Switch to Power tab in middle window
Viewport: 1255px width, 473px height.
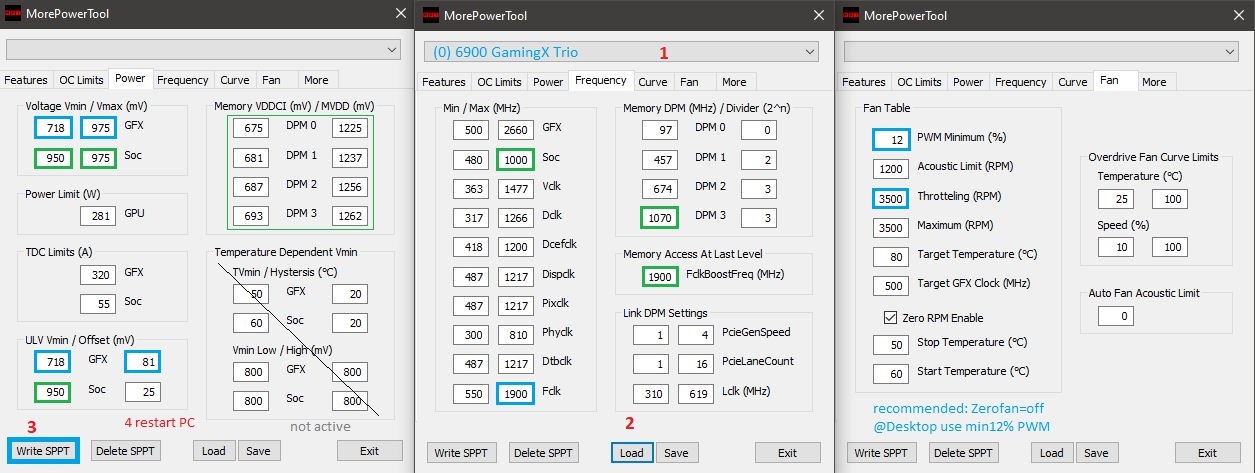547,82
